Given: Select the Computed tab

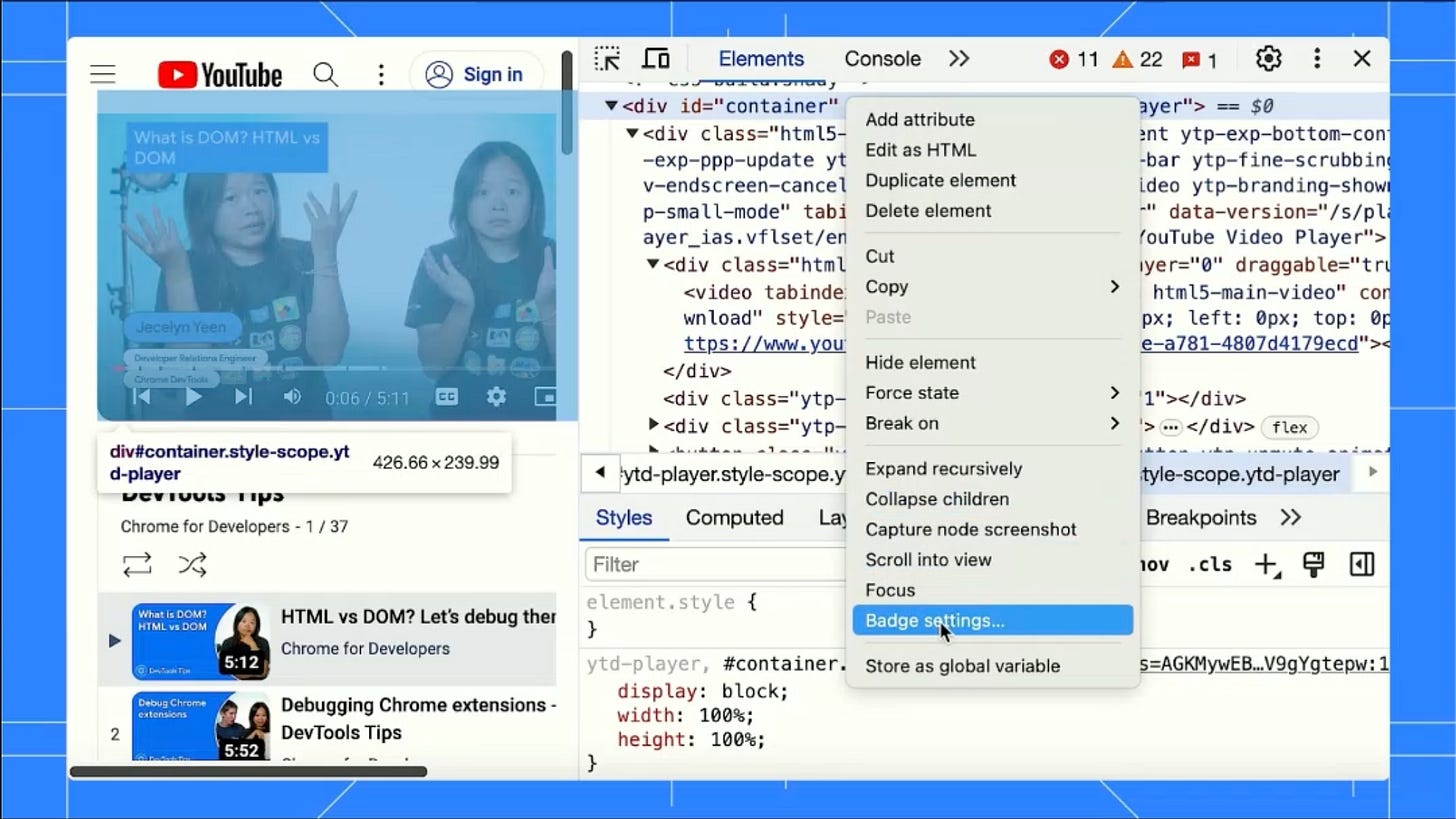Looking at the screenshot, I should click(x=734, y=518).
